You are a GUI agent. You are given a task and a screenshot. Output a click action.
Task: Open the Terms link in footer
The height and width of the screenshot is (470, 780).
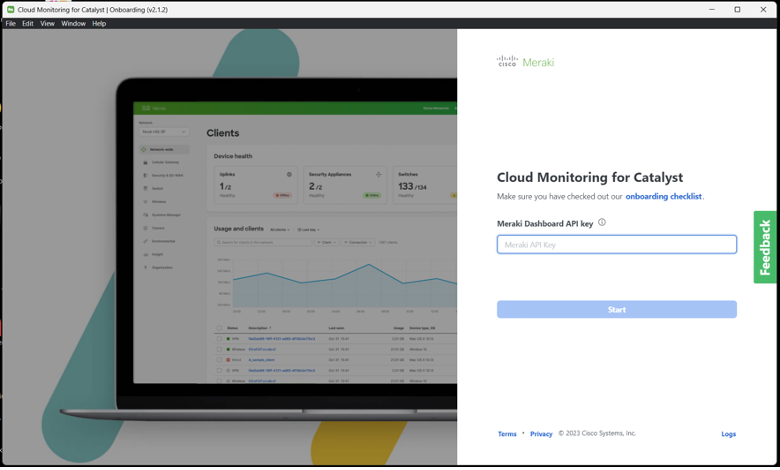pyautogui.click(x=507, y=434)
